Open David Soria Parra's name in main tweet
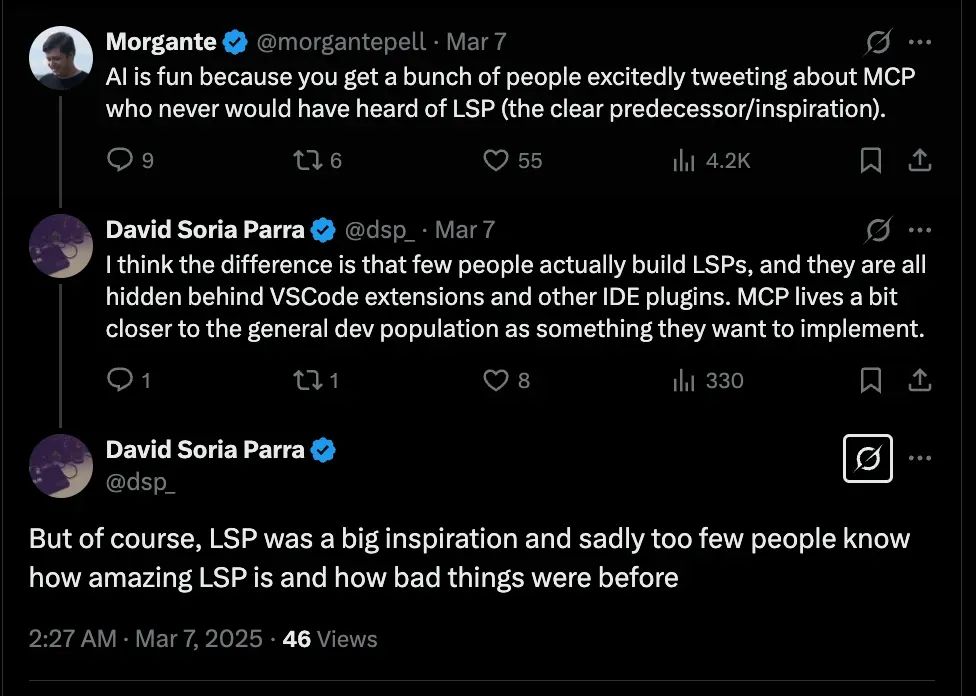 point(205,450)
